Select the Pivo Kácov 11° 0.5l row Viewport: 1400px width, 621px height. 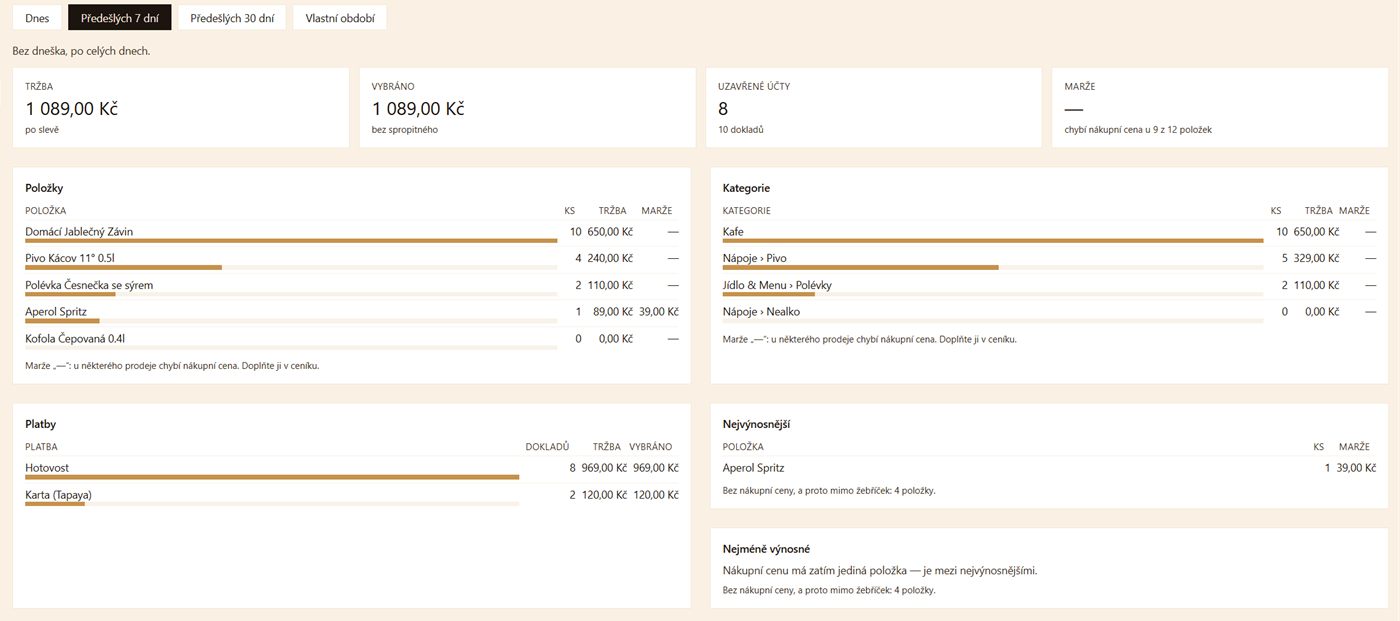[351, 260]
